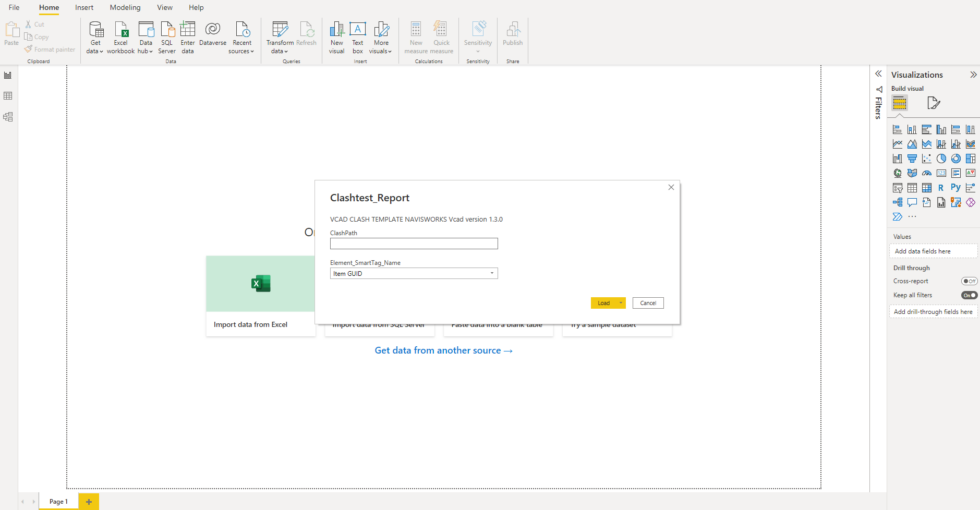Add a Table visual
Image resolution: width=980 pixels, height=510 pixels.
click(912, 188)
